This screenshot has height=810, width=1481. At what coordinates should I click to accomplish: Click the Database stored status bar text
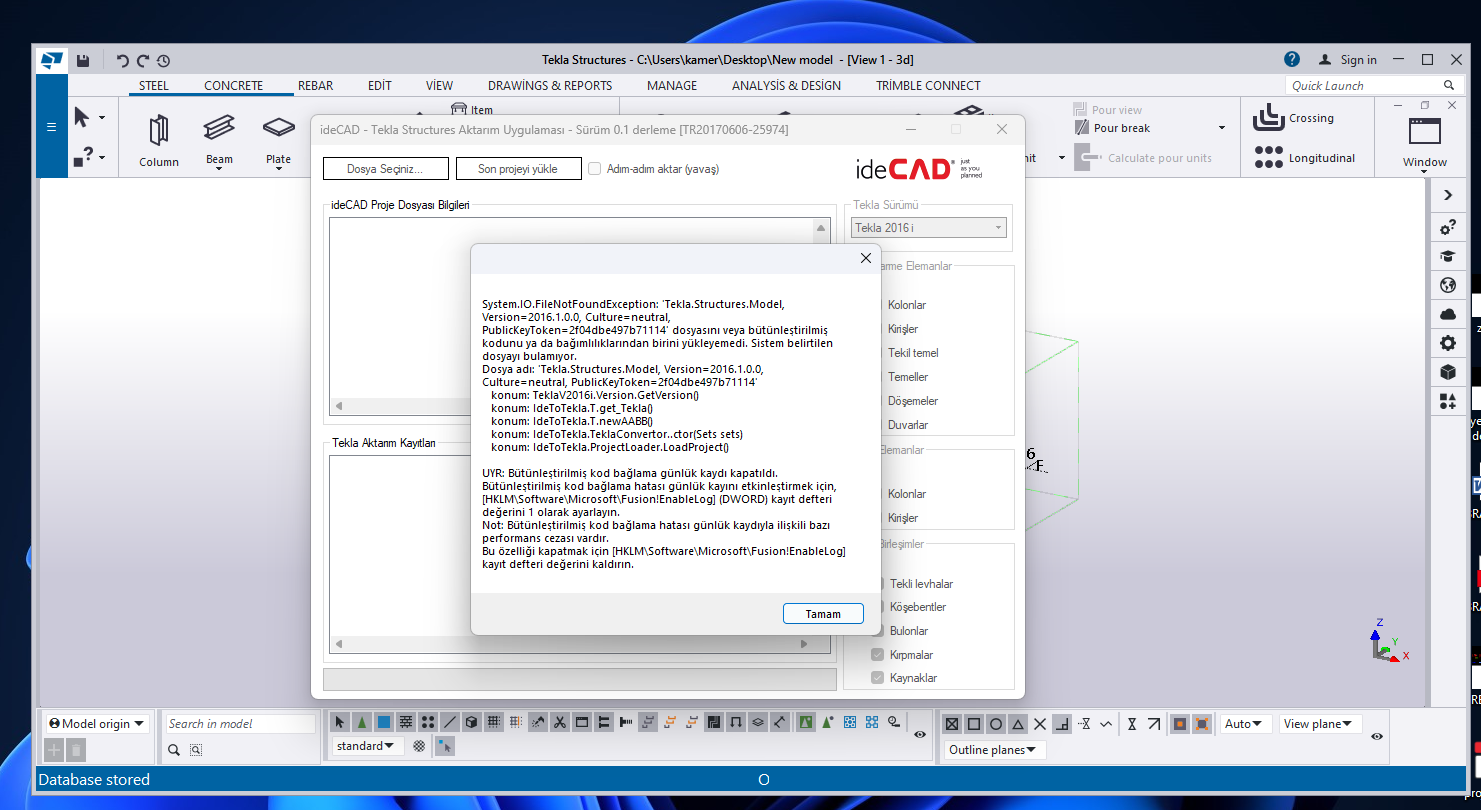pyautogui.click(x=94, y=780)
